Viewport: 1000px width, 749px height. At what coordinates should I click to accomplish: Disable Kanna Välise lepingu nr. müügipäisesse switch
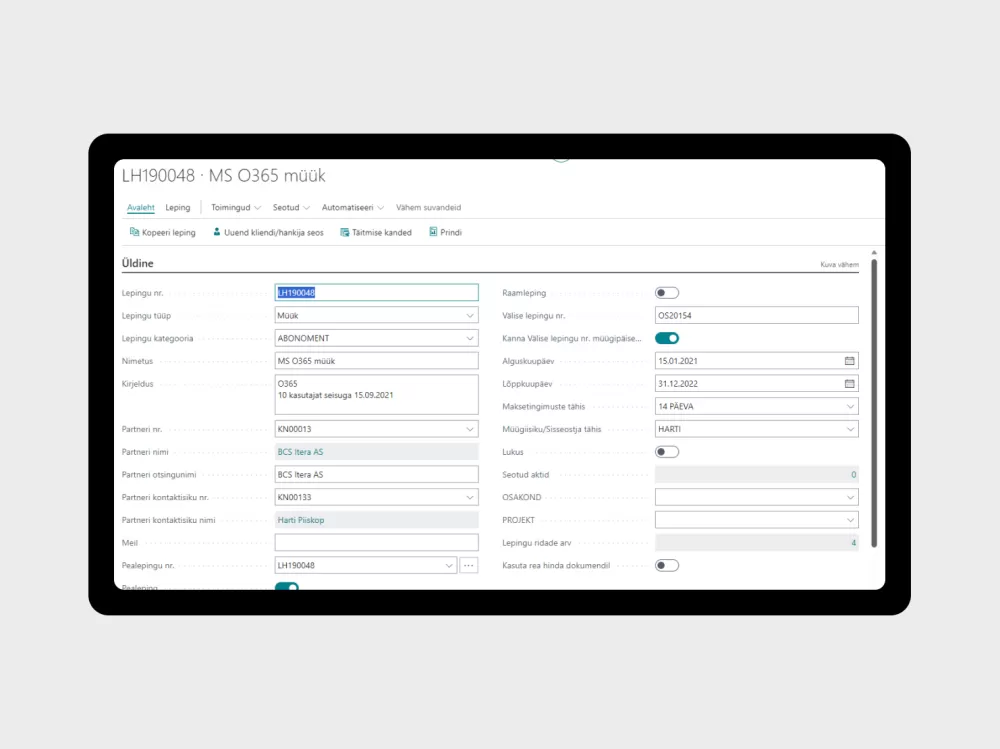(x=667, y=338)
